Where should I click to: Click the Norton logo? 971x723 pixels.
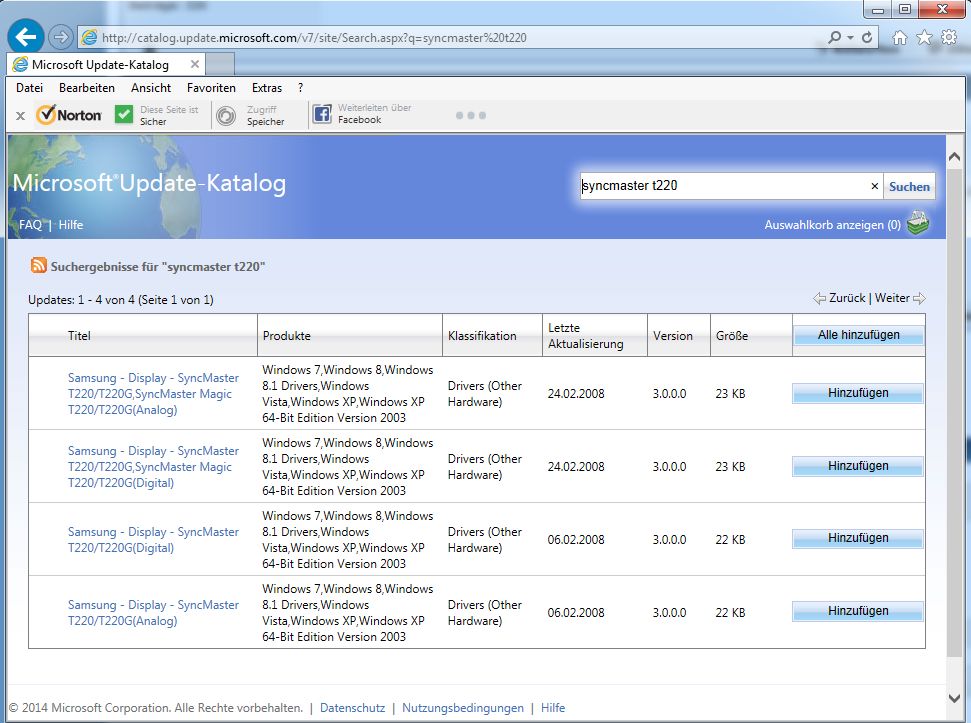69,115
